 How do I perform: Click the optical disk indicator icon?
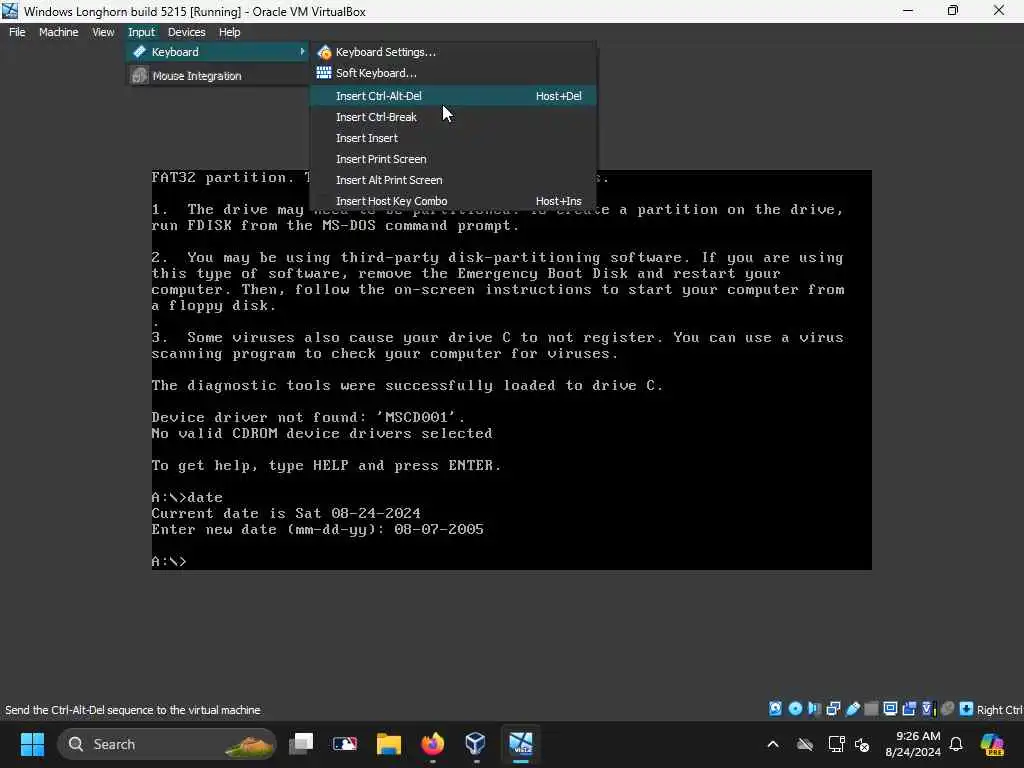pos(795,709)
